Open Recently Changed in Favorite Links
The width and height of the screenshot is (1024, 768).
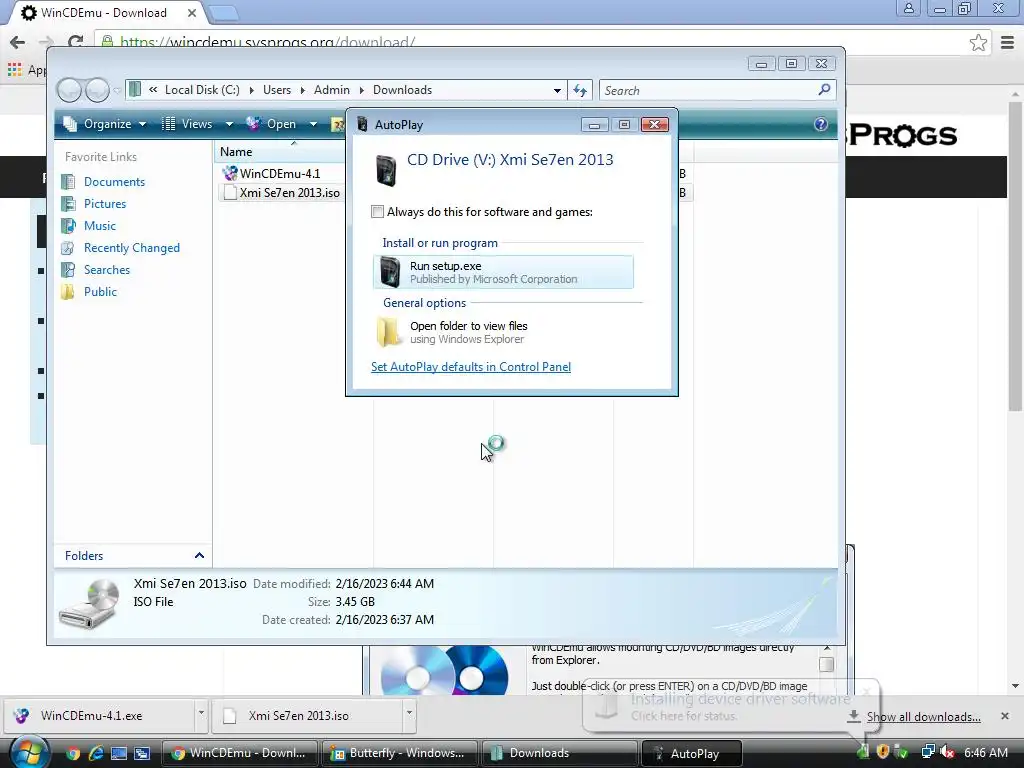pyautogui.click(x=131, y=248)
